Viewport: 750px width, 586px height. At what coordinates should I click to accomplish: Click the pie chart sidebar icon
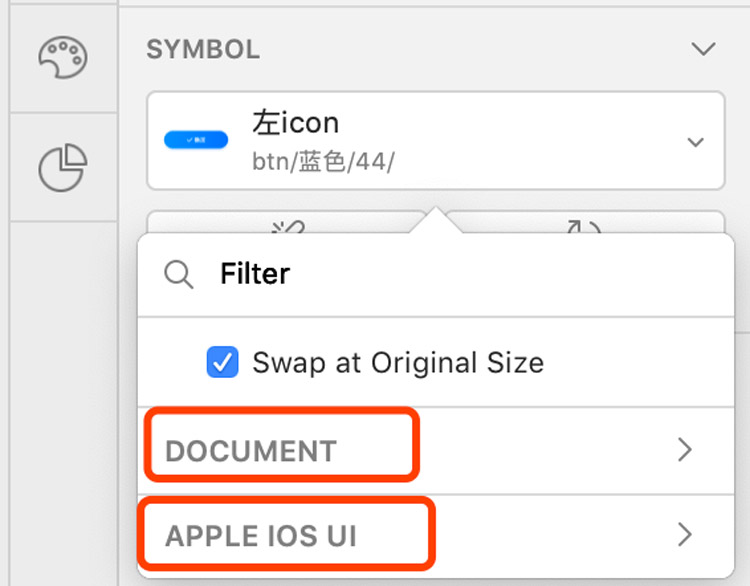coord(63,167)
